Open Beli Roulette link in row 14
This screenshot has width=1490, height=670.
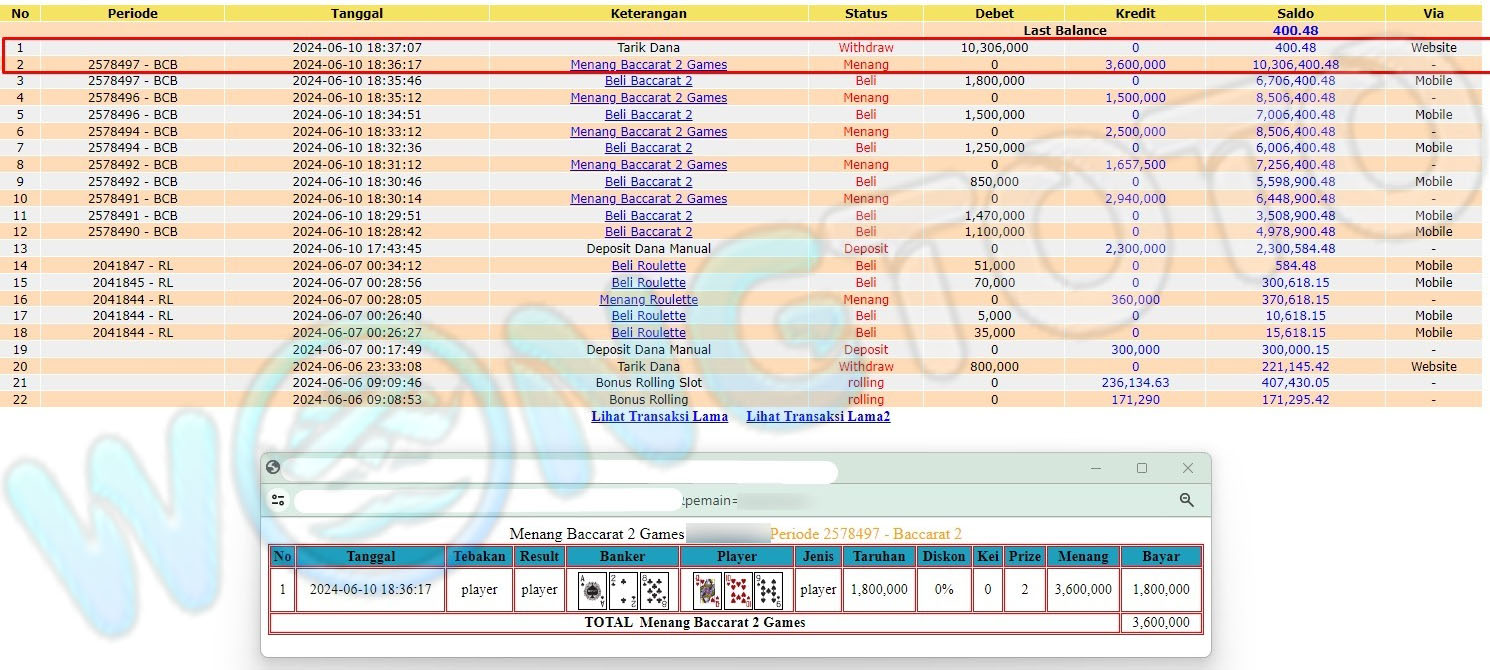pos(648,266)
